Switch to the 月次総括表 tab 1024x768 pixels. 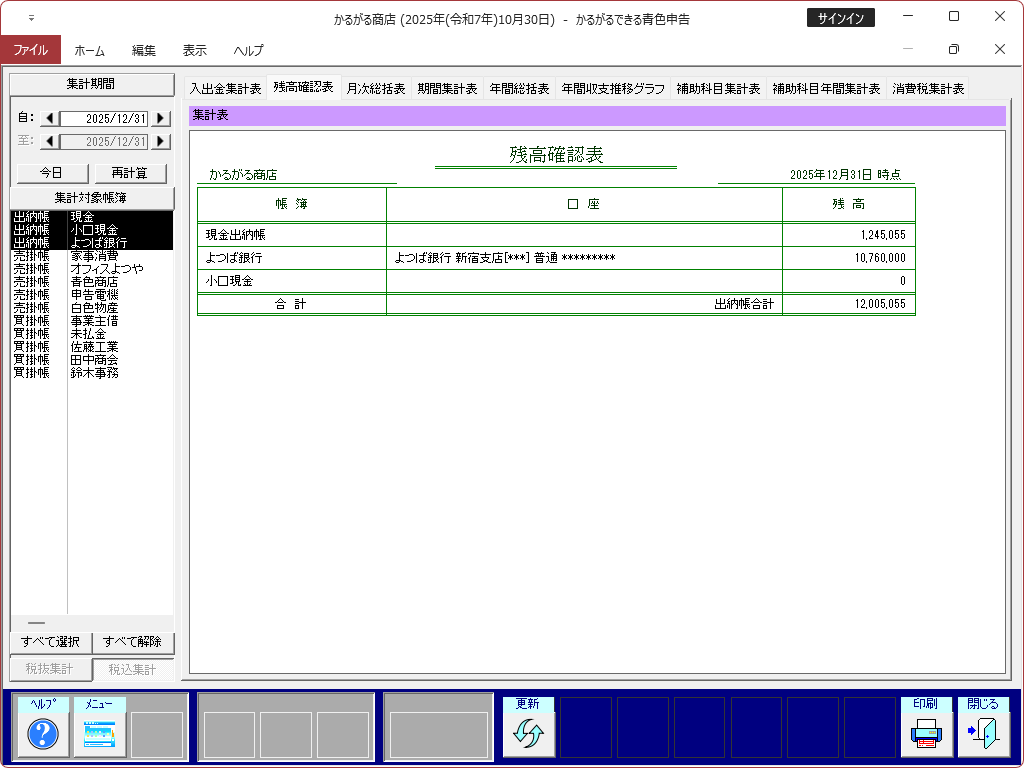pyautogui.click(x=375, y=88)
